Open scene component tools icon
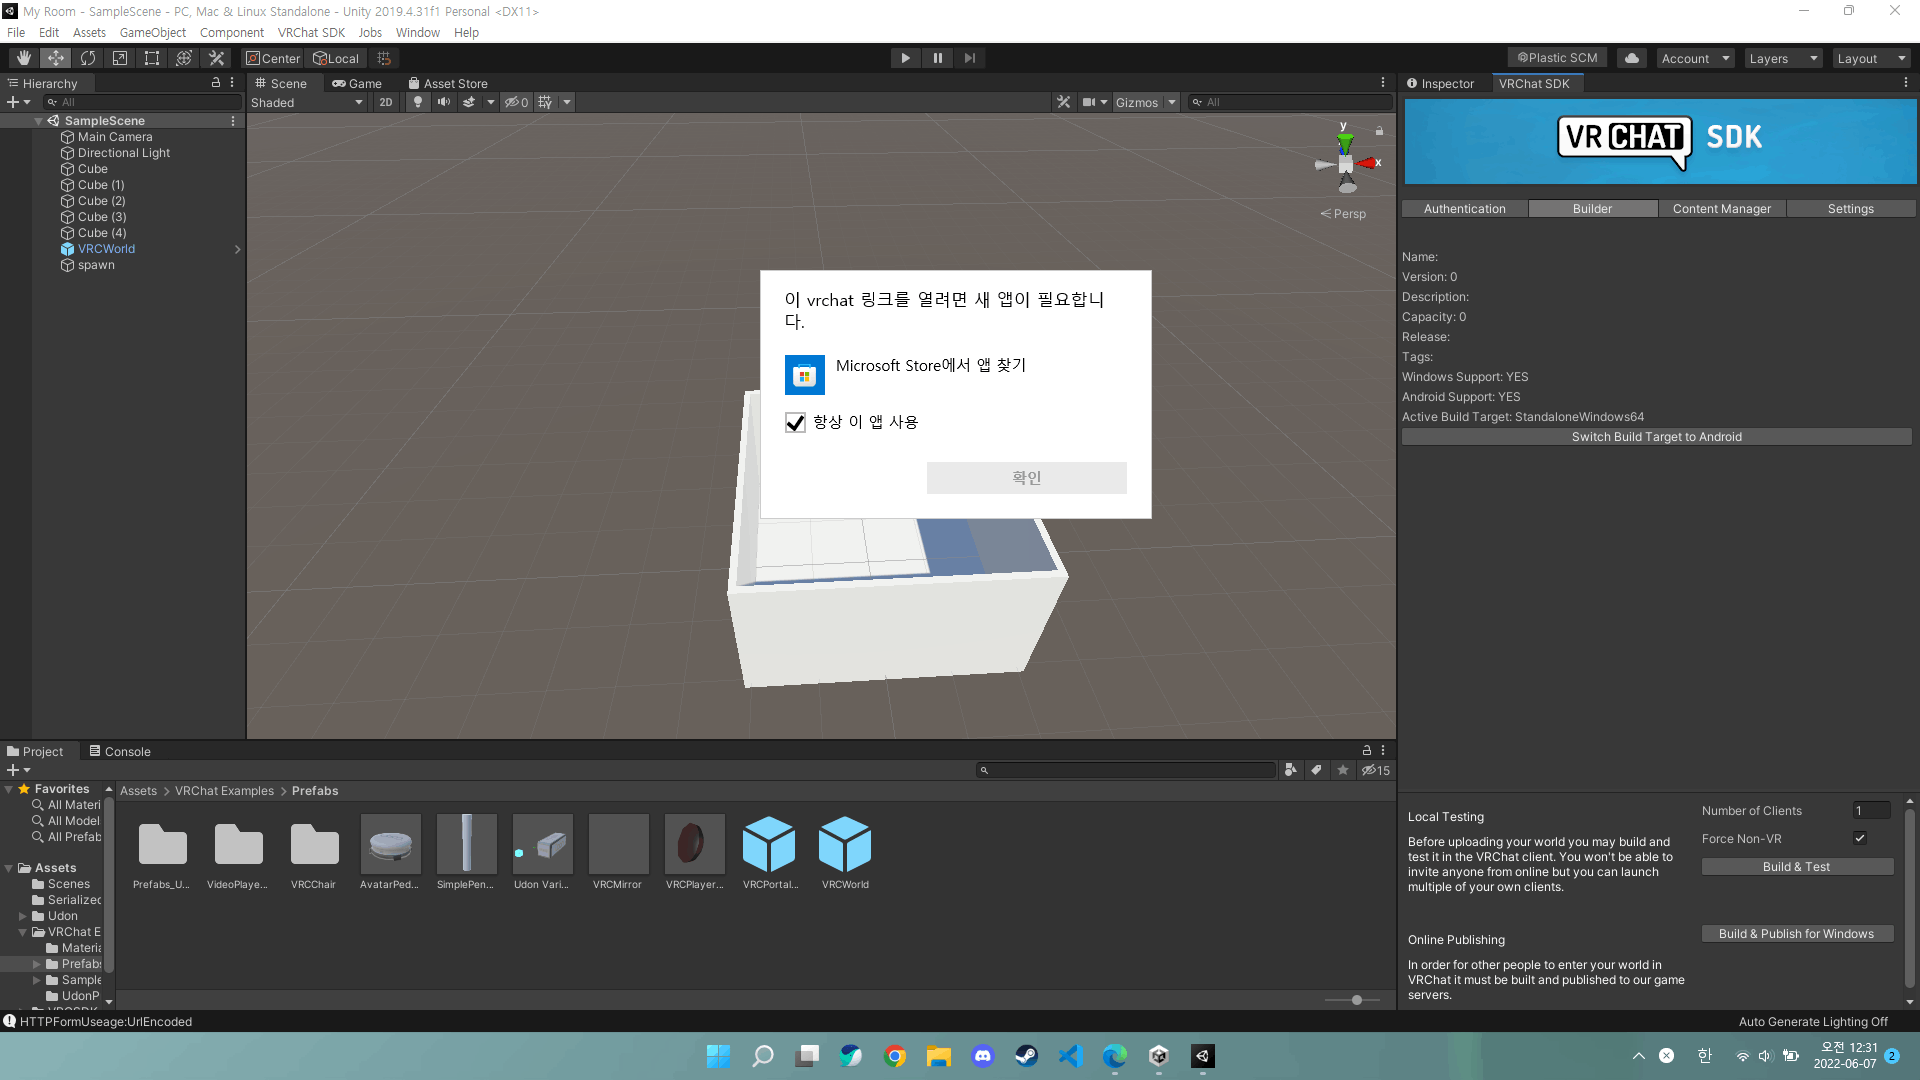 (x=1063, y=102)
